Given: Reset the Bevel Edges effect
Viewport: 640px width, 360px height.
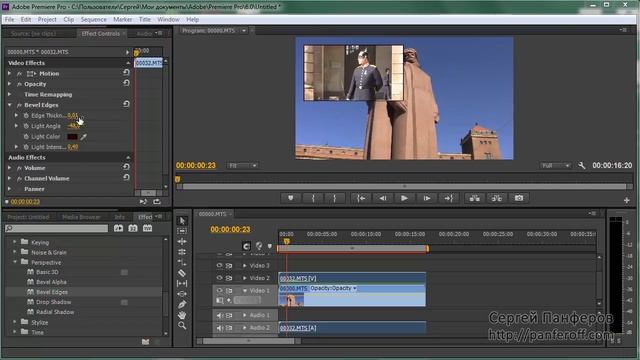Looking at the screenshot, I should pos(126,104).
